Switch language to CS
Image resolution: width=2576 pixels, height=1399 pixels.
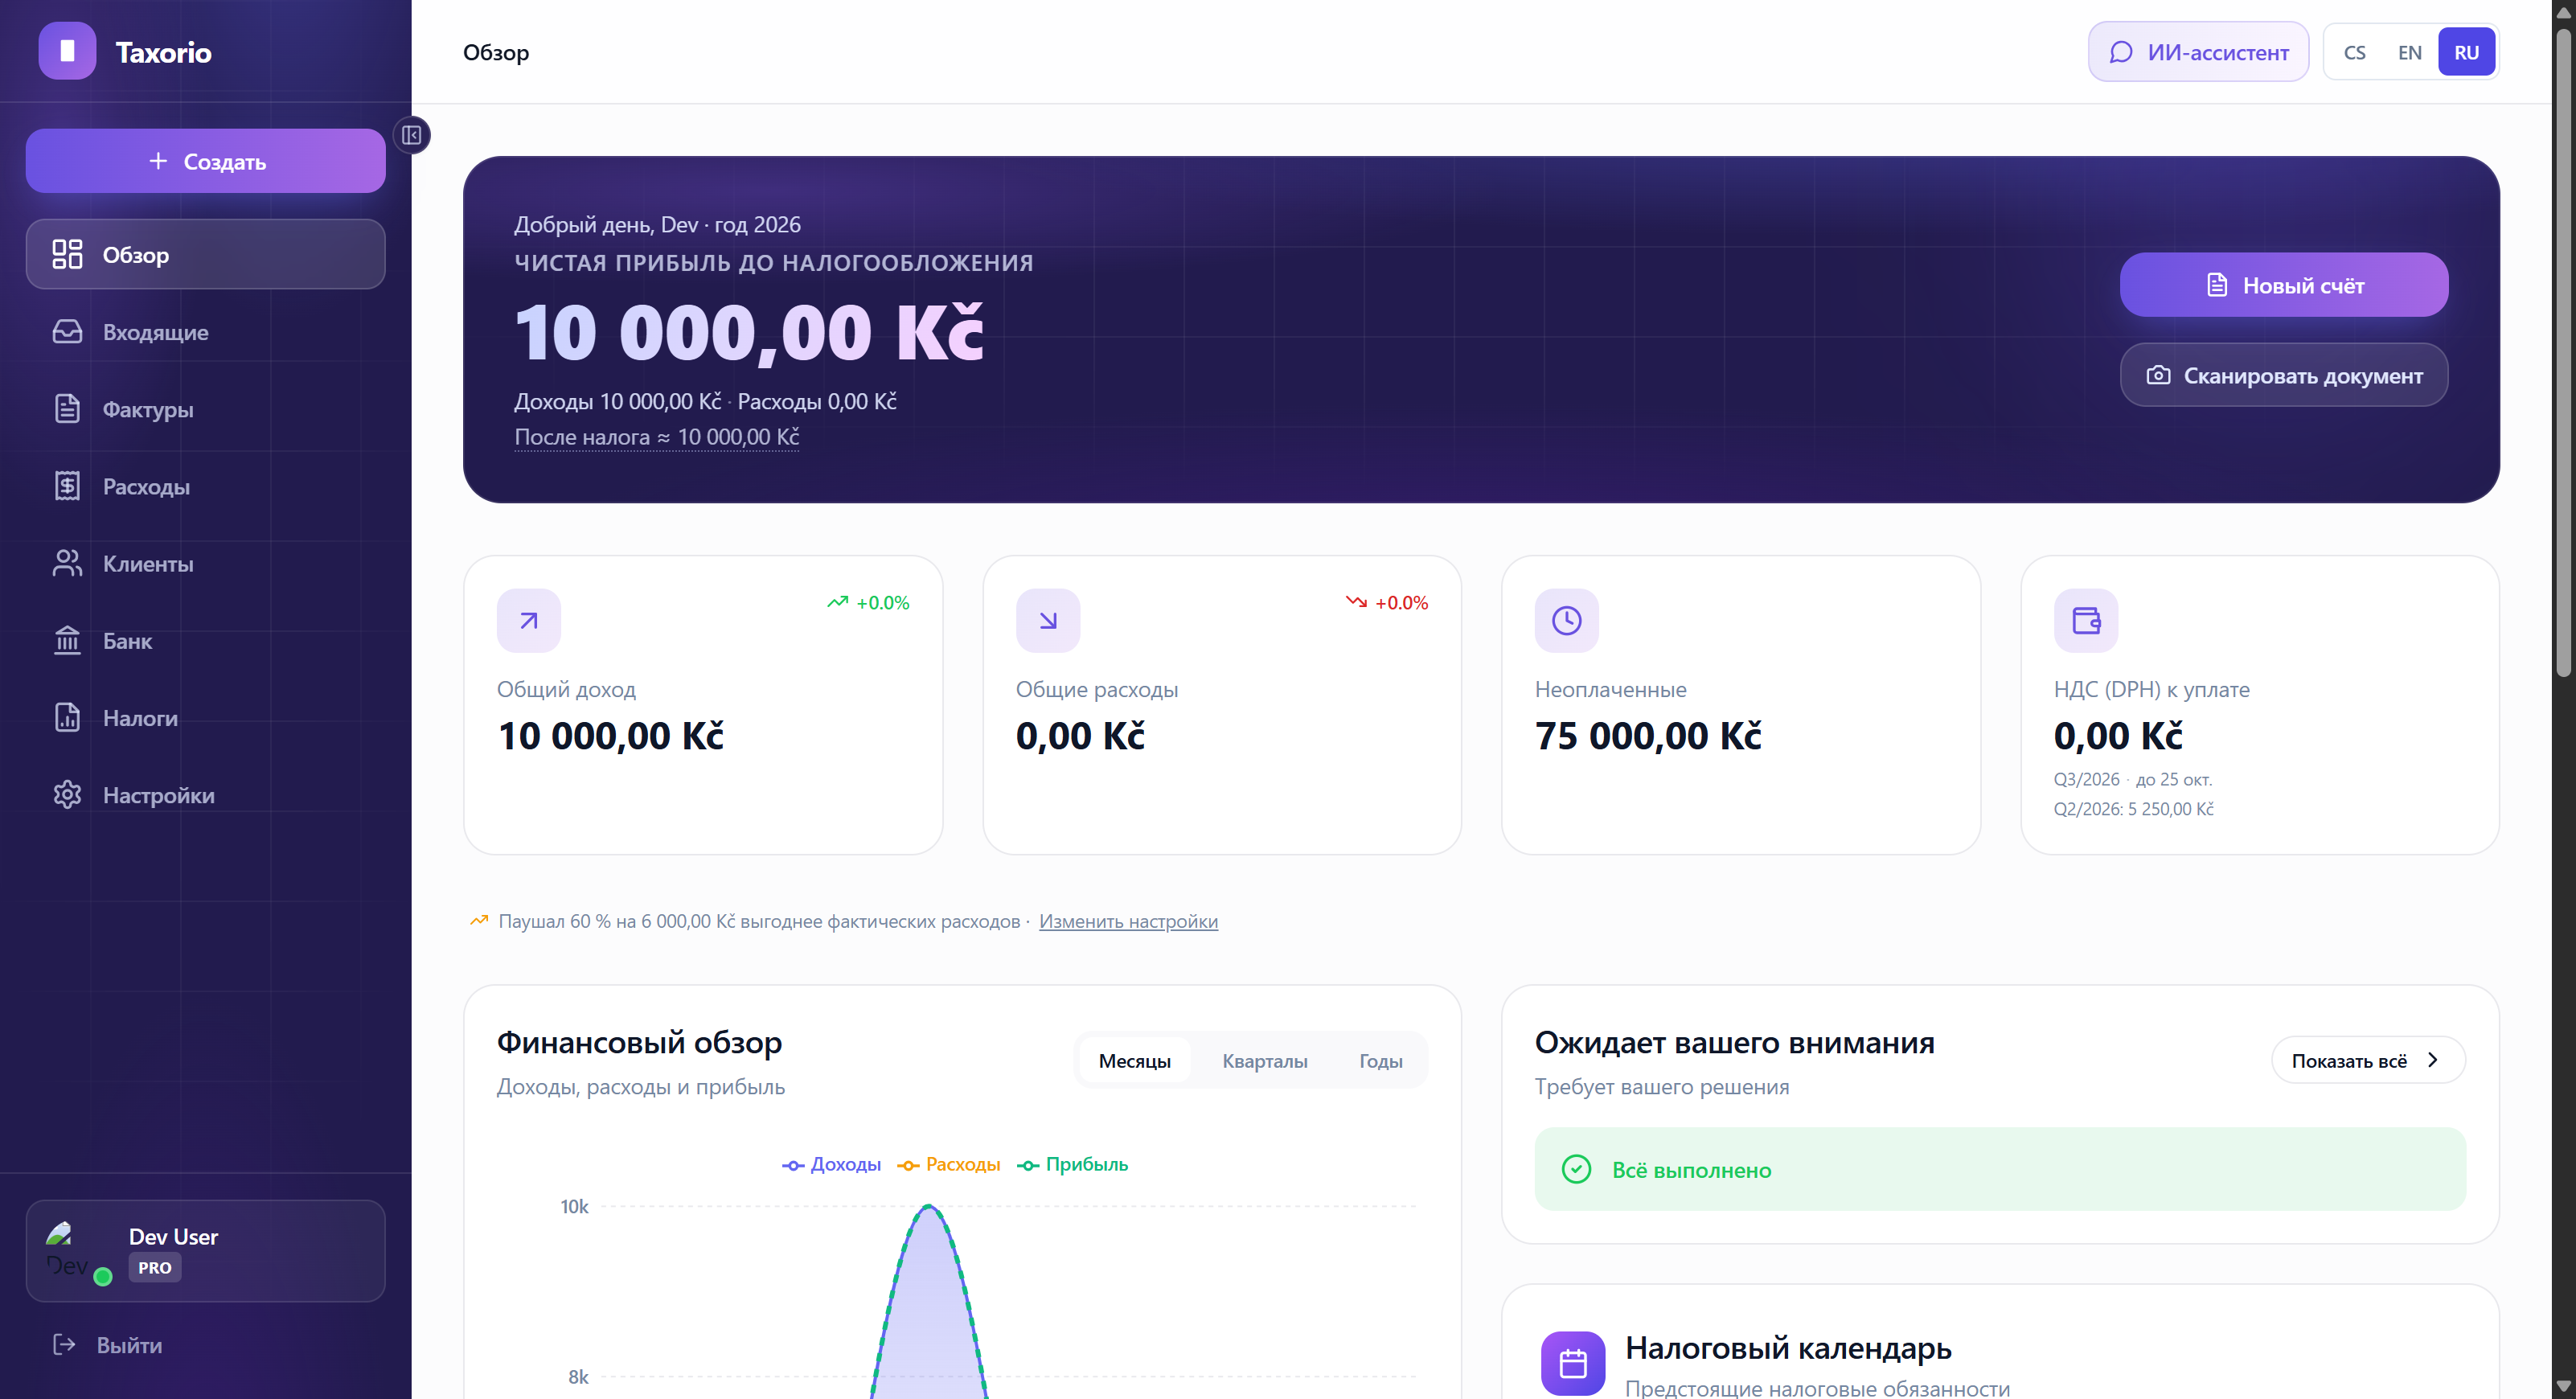2354,52
